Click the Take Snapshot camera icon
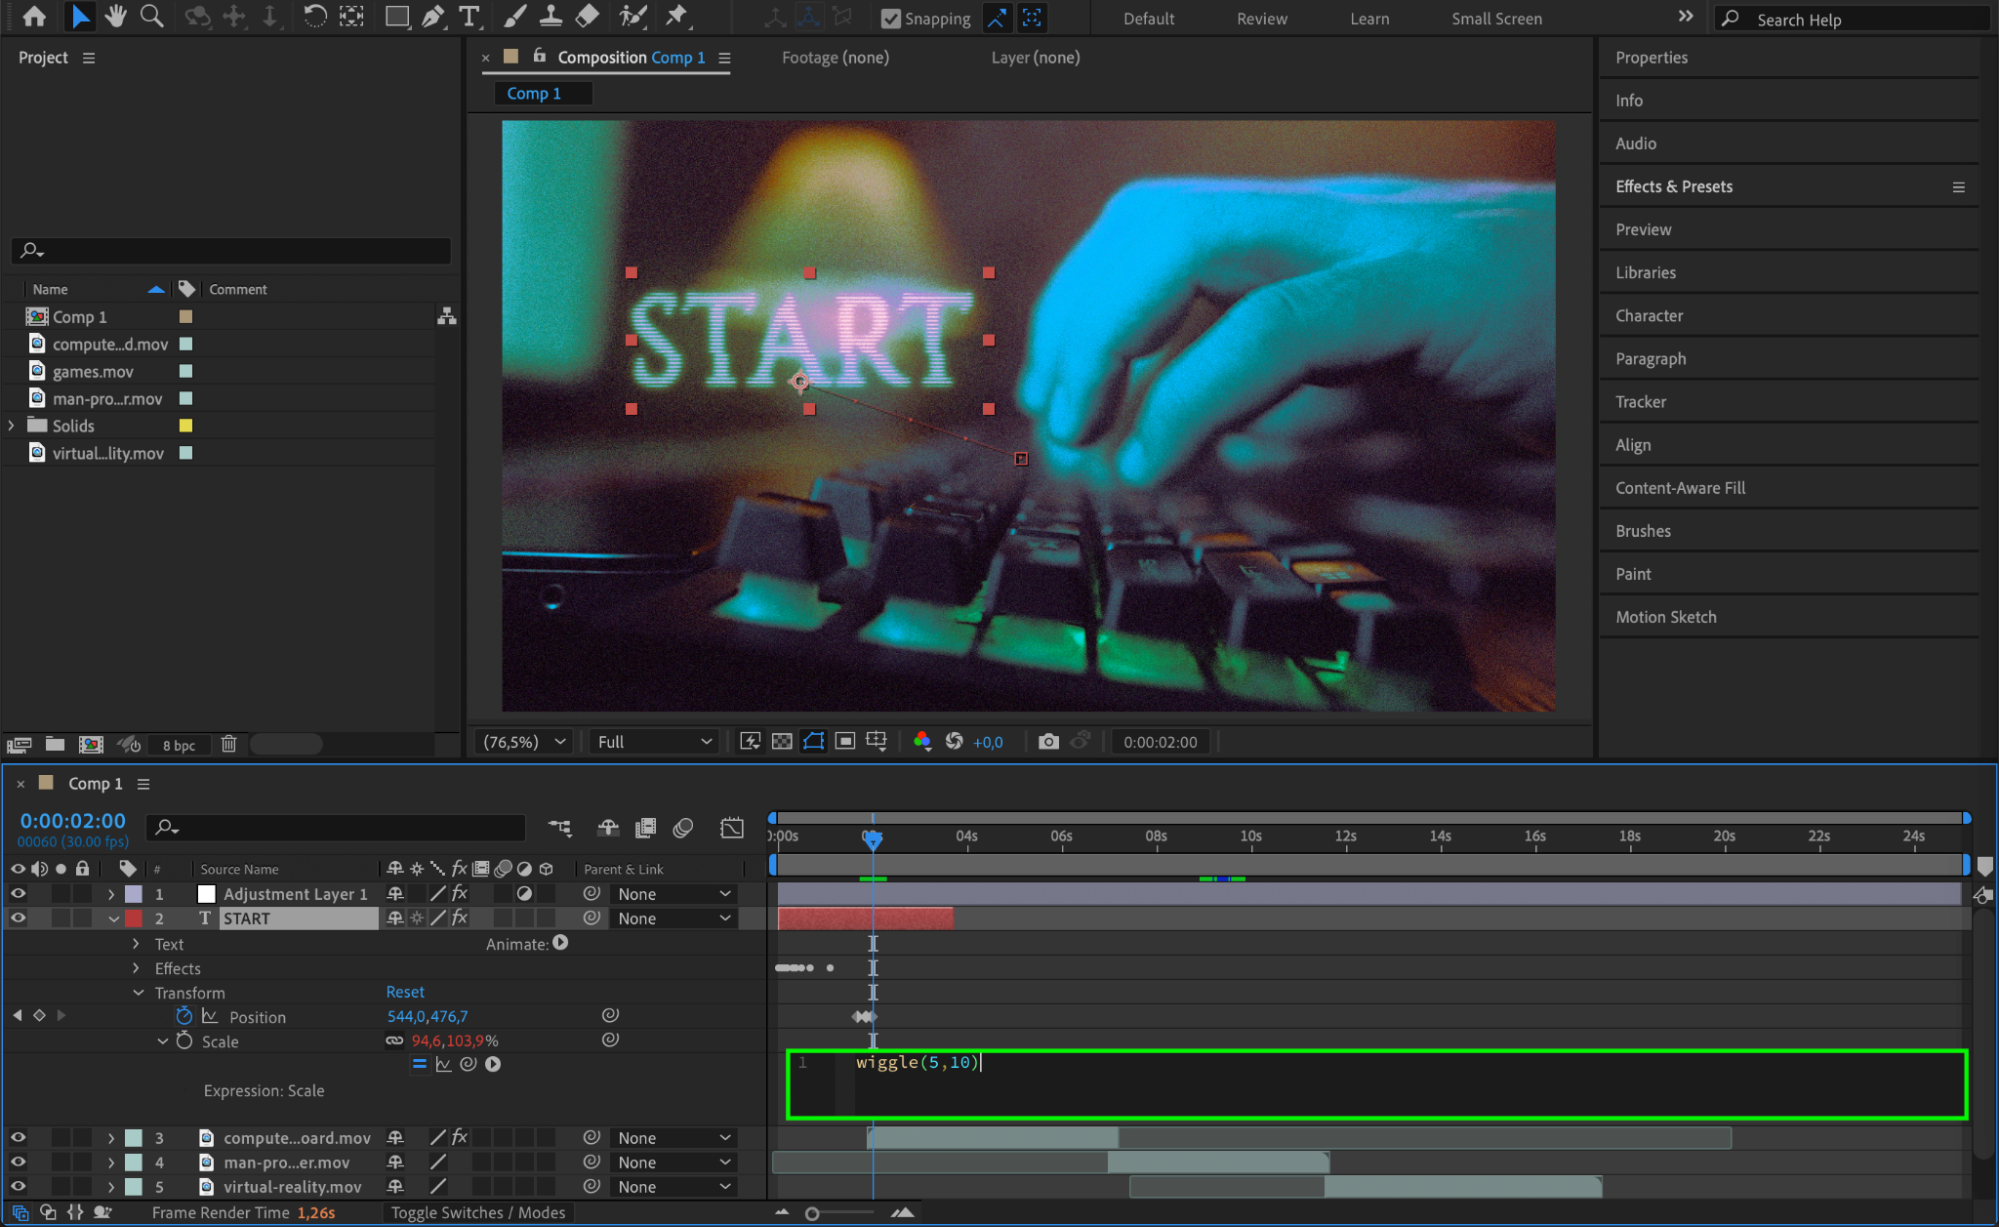Screen dimensions: 1999x1227 pyautogui.click(x=1048, y=741)
